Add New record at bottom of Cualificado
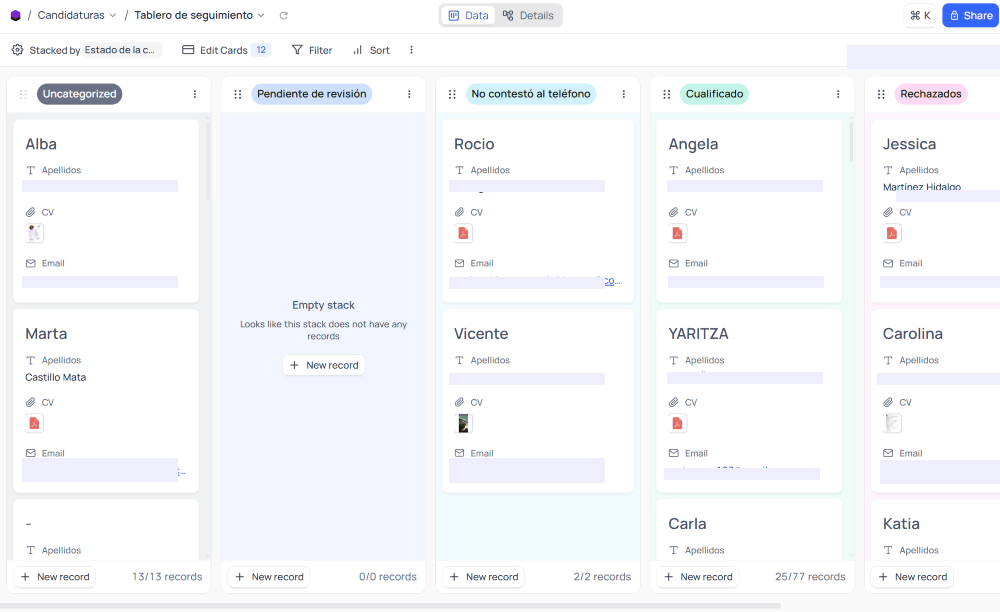 click(698, 577)
